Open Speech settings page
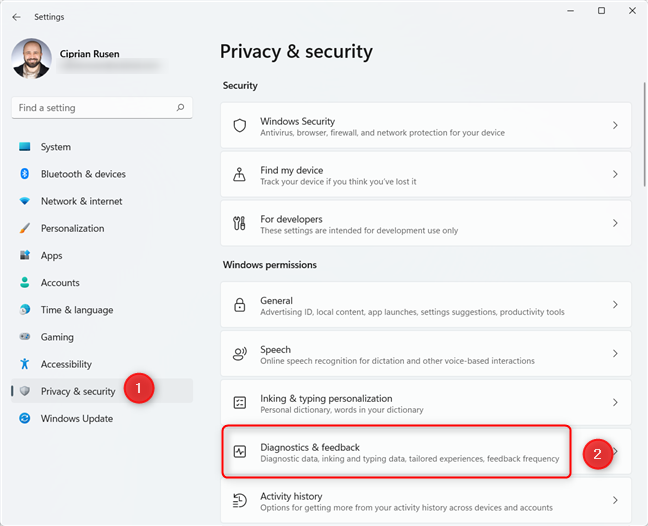648x526 pixels. coord(426,354)
